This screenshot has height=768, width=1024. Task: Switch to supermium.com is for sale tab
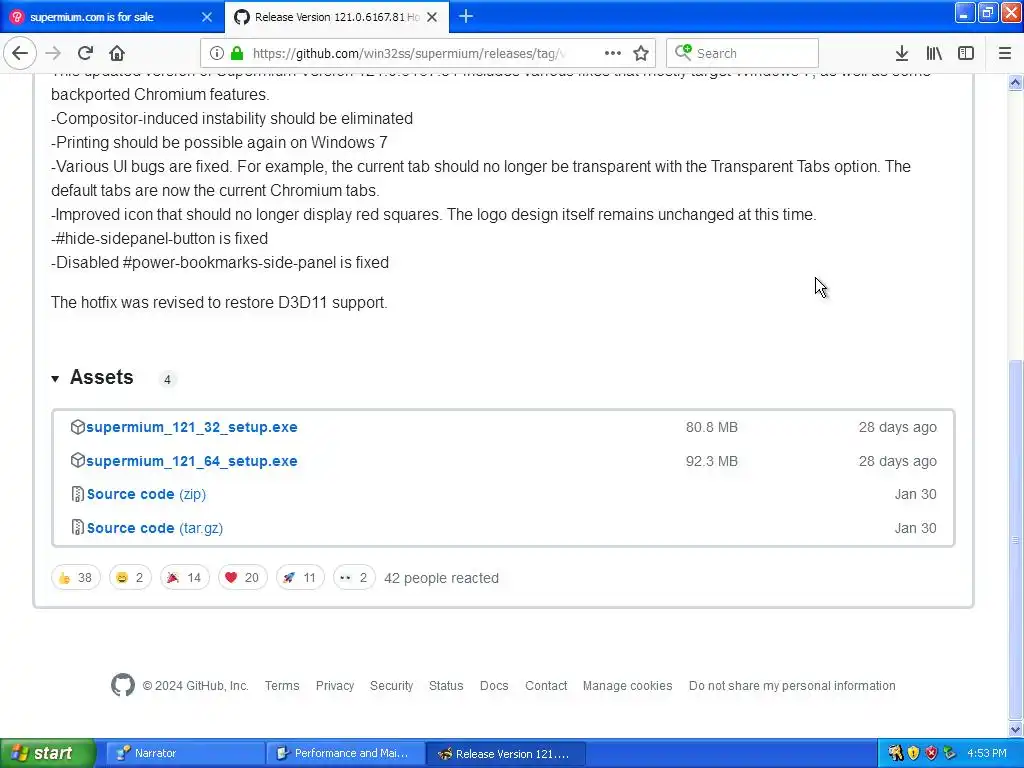(111, 17)
